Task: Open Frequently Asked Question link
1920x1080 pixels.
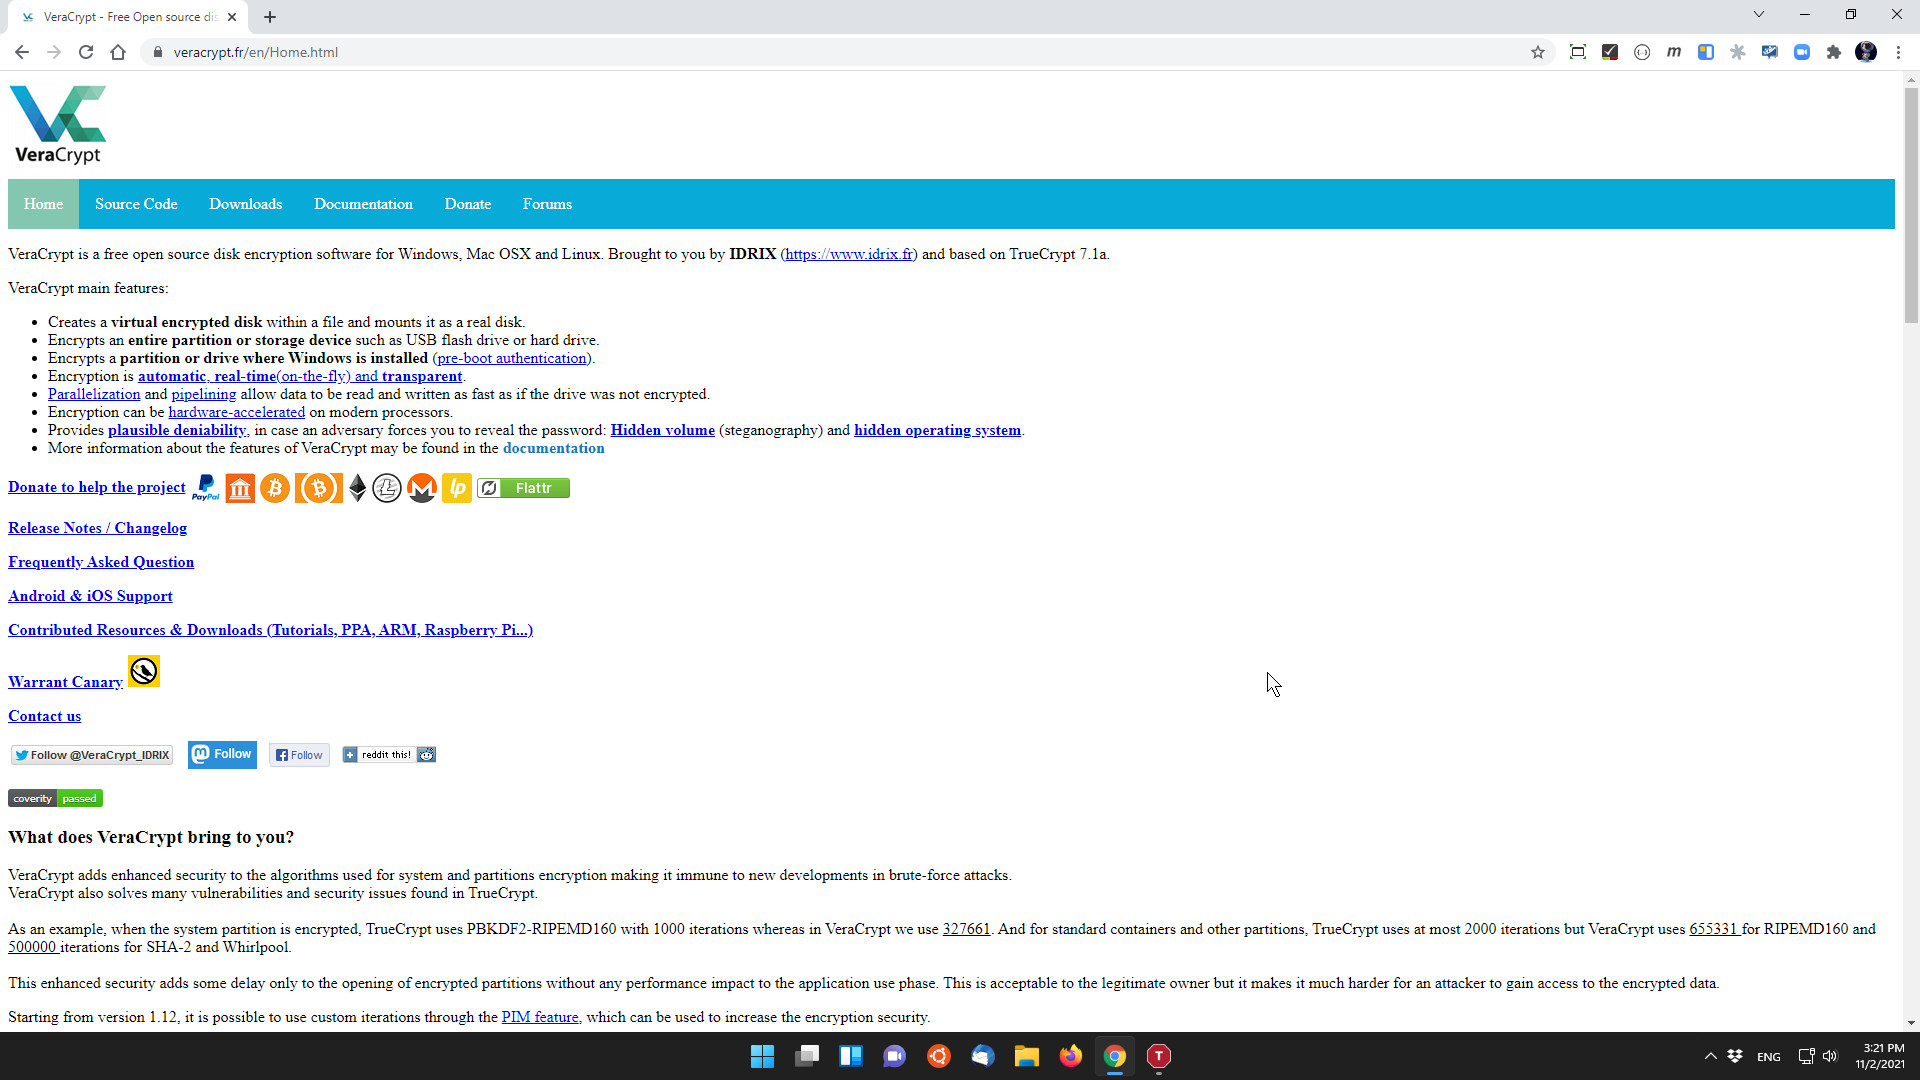Action: pos(101,562)
